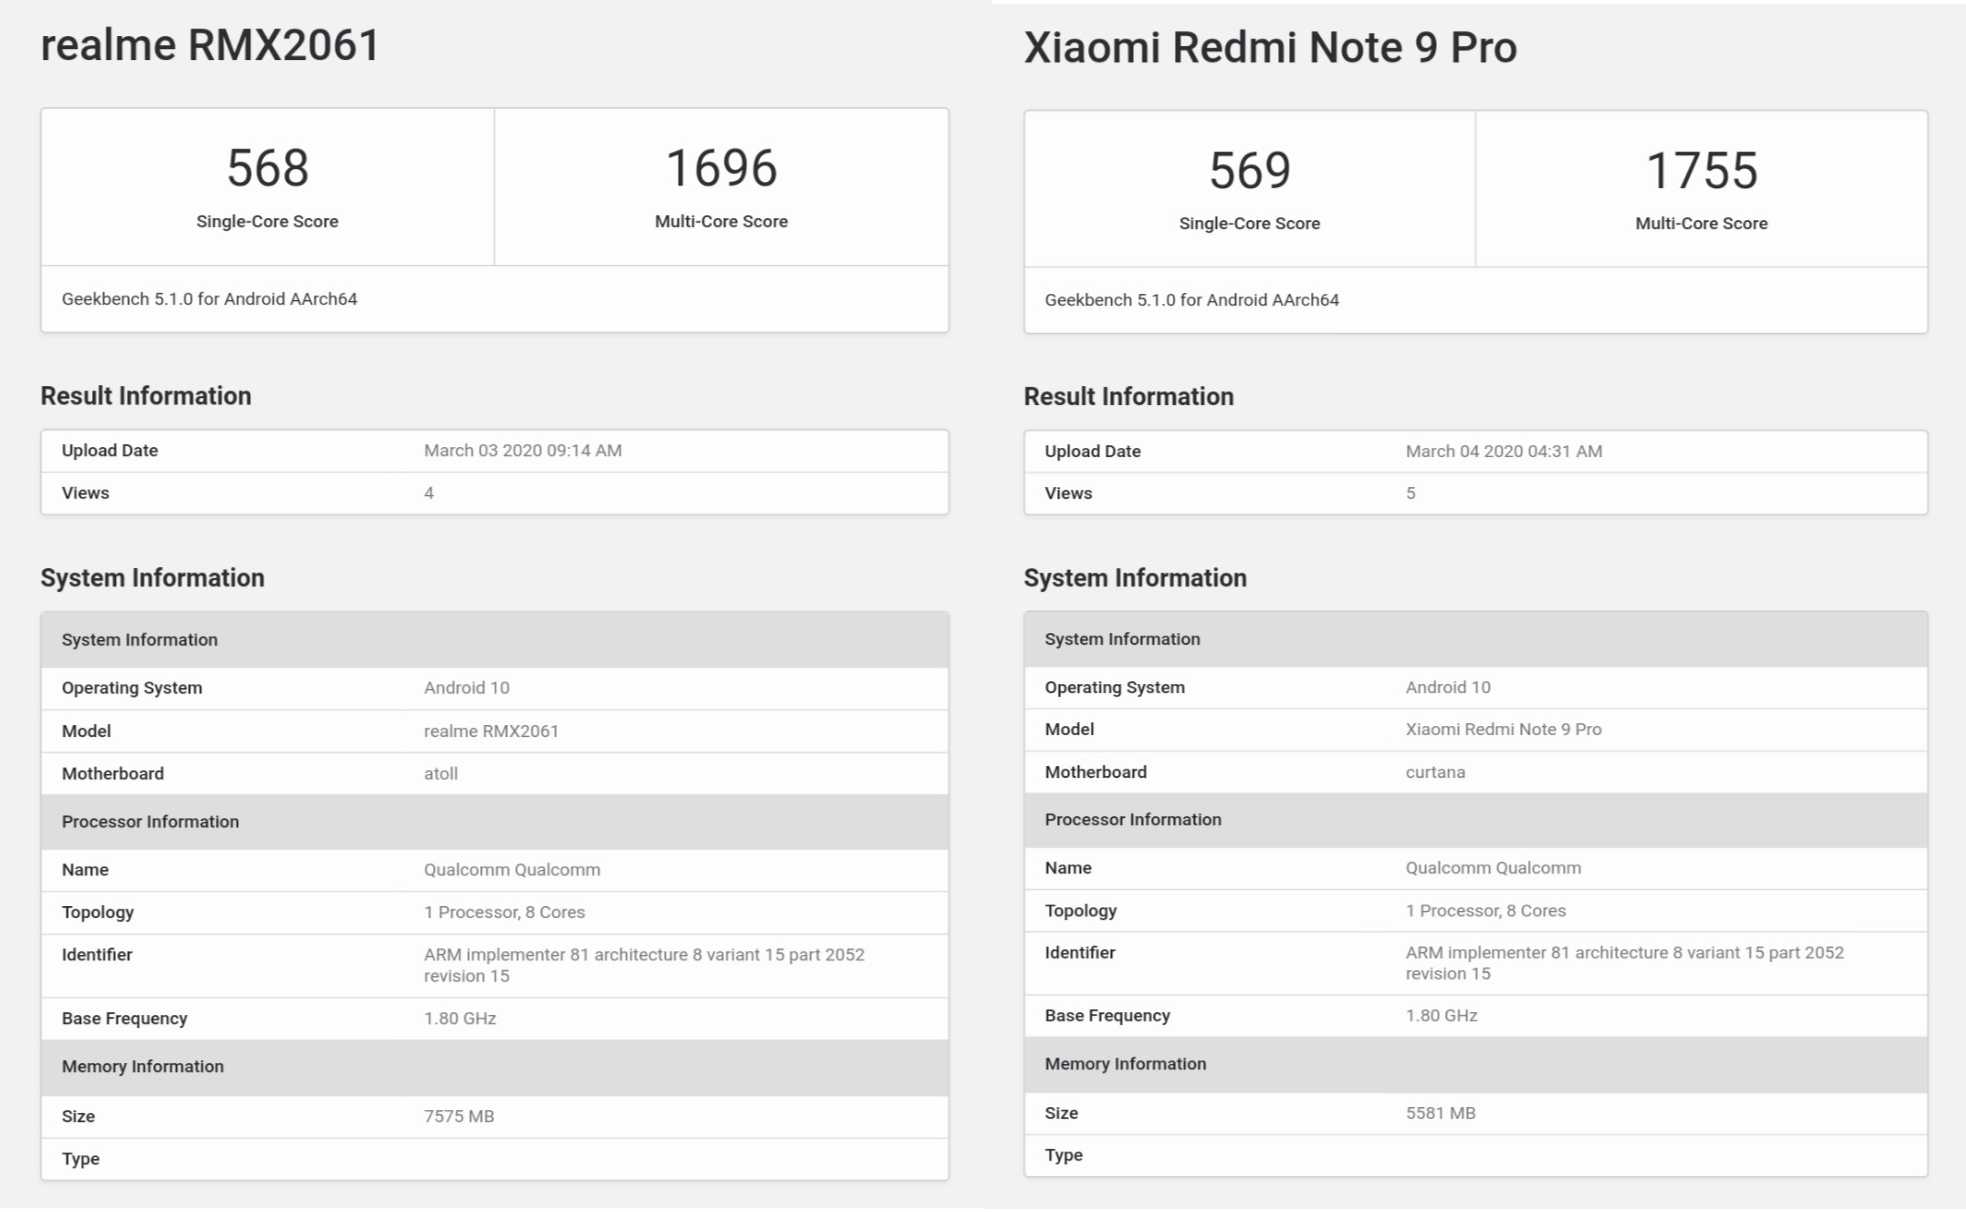Click the left Processor Information section header
1966x1212 pixels.
(150, 822)
